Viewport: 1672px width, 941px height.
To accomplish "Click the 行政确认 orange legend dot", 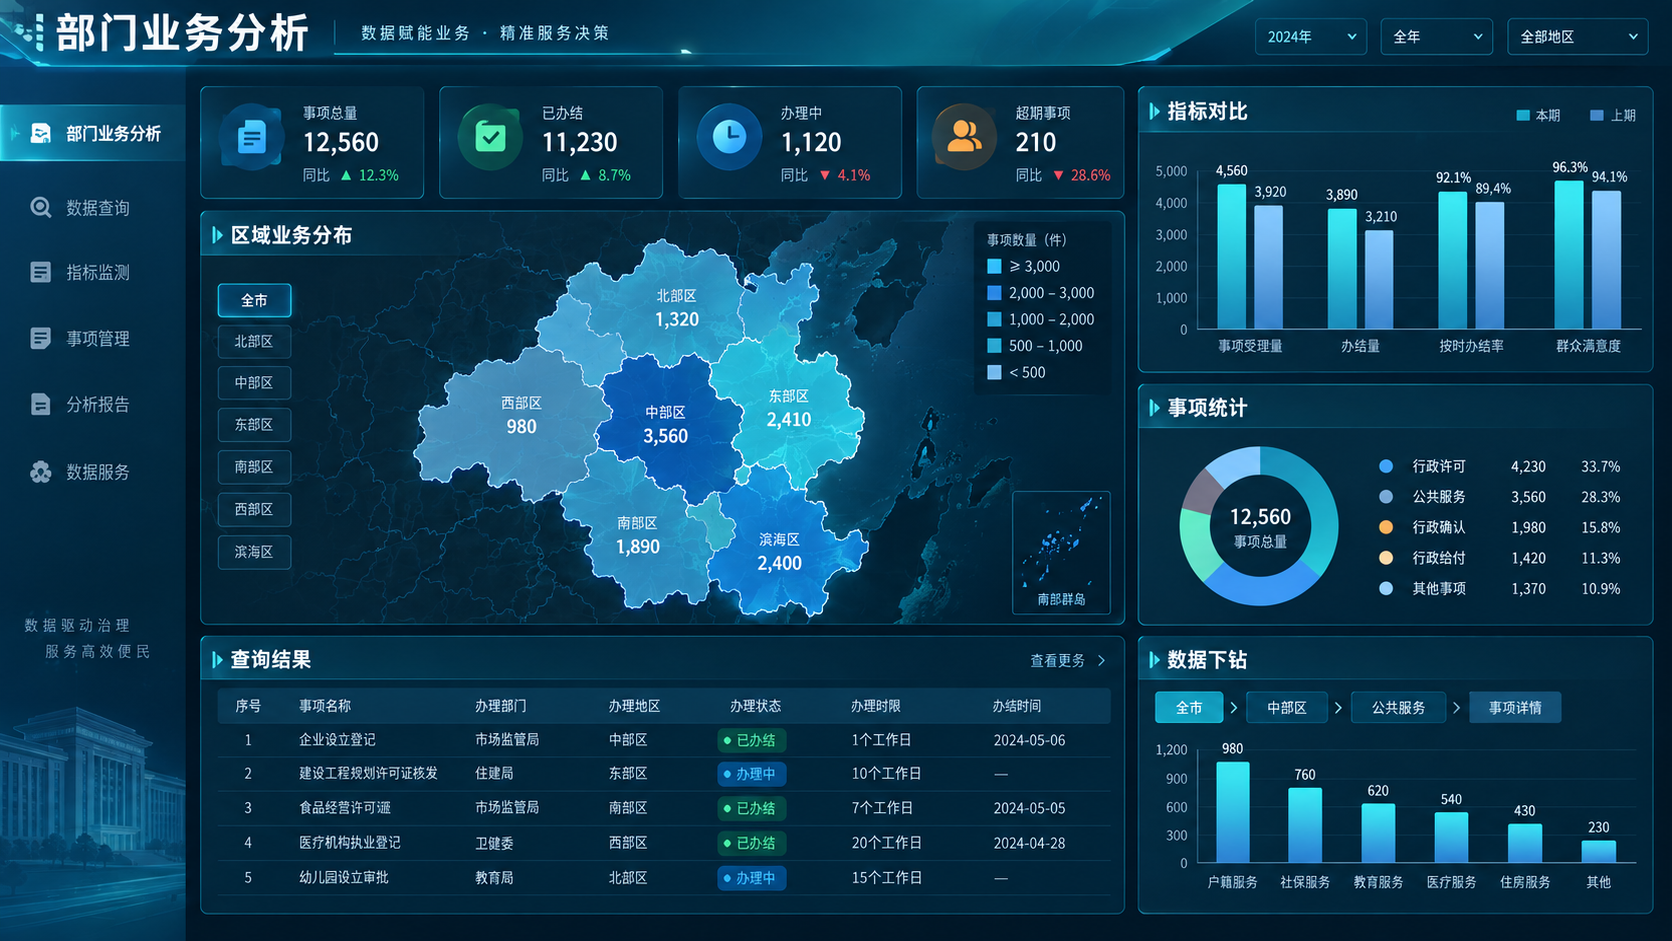I will 1386,527.
